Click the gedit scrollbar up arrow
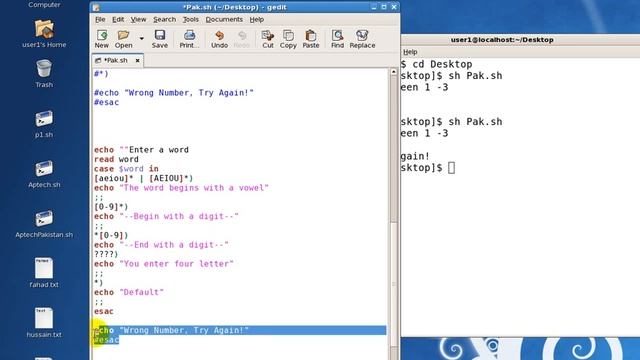Viewport: 640px width, 360px height. pos(393,72)
